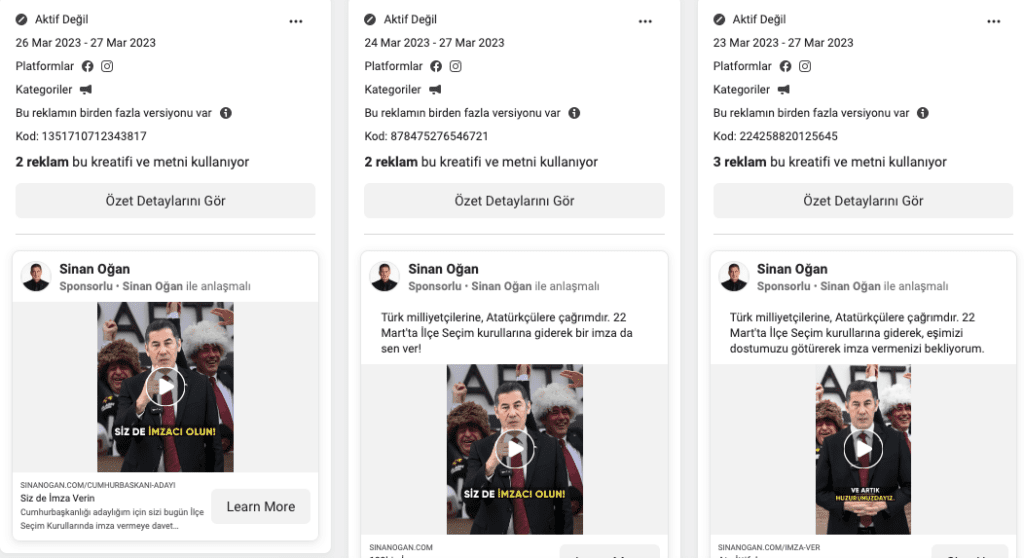Image resolution: width=1024 pixels, height=558 pixels.
Task: Click the megaphone category icon on the 26 Mar ad
Action: (x=86, y=90)
